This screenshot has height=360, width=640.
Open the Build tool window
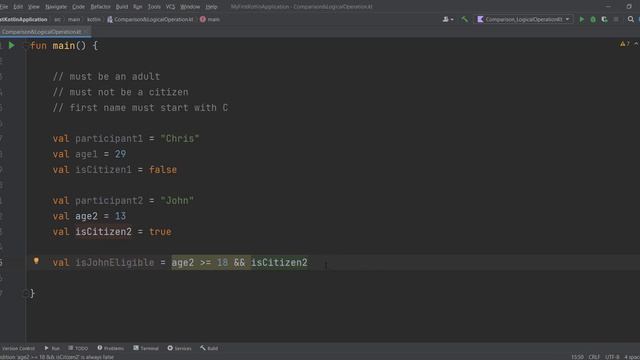pos(209,348)
